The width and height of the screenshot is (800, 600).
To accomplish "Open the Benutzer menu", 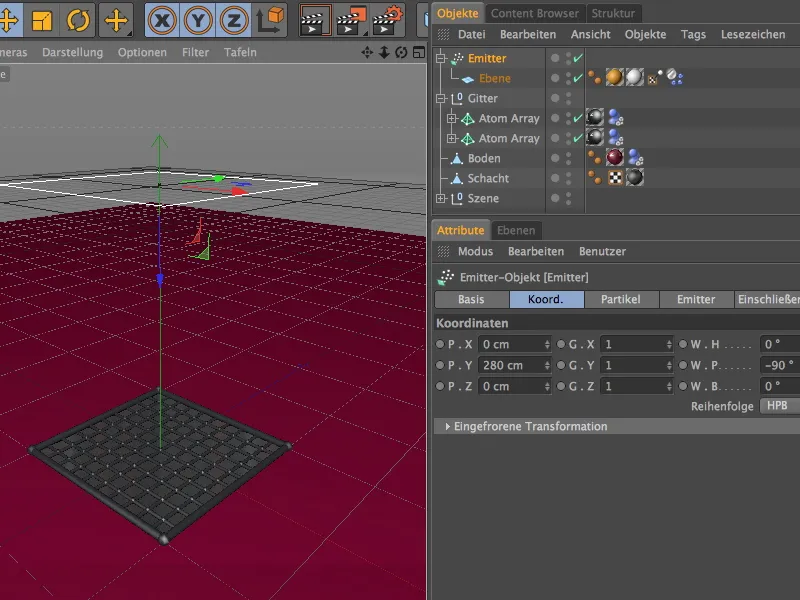I will click(x=602, y=251).
